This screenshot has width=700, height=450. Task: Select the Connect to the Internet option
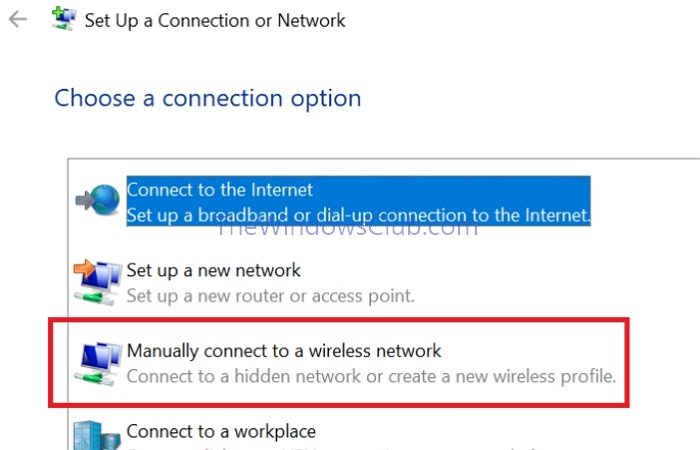[x=220, y=190]
